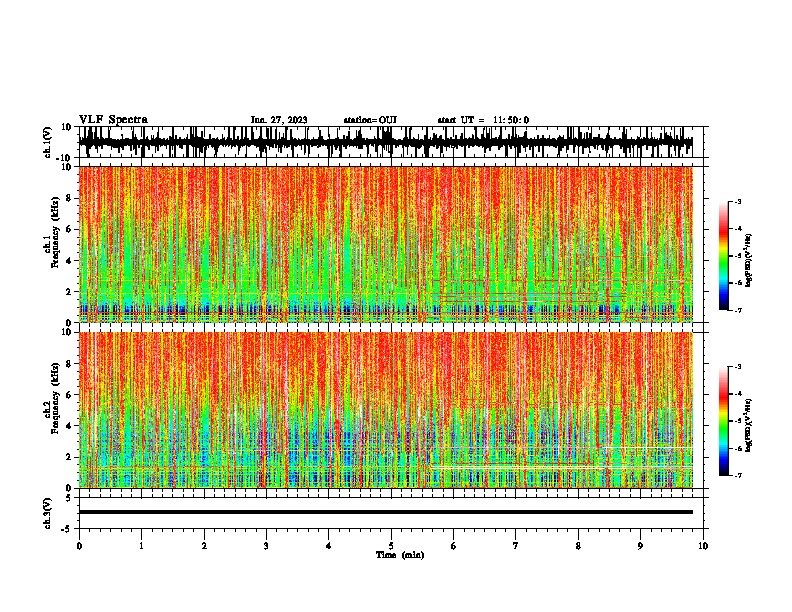Click the ch.3(V) axis label
Viewport: 792px width, 612px height.
[48, 513]
